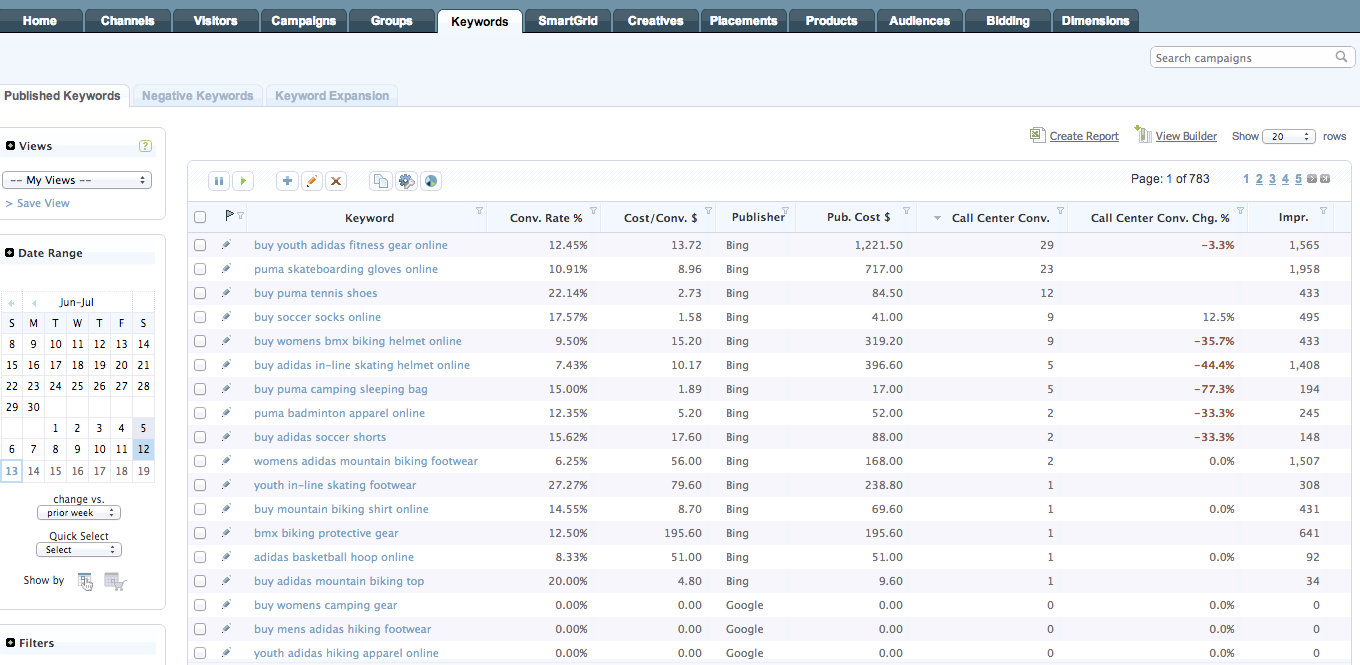Image resolution: width=1360 pixels, height=665 pixels.
Task: Open the gear settings toolbar icon
Action: 406,181
